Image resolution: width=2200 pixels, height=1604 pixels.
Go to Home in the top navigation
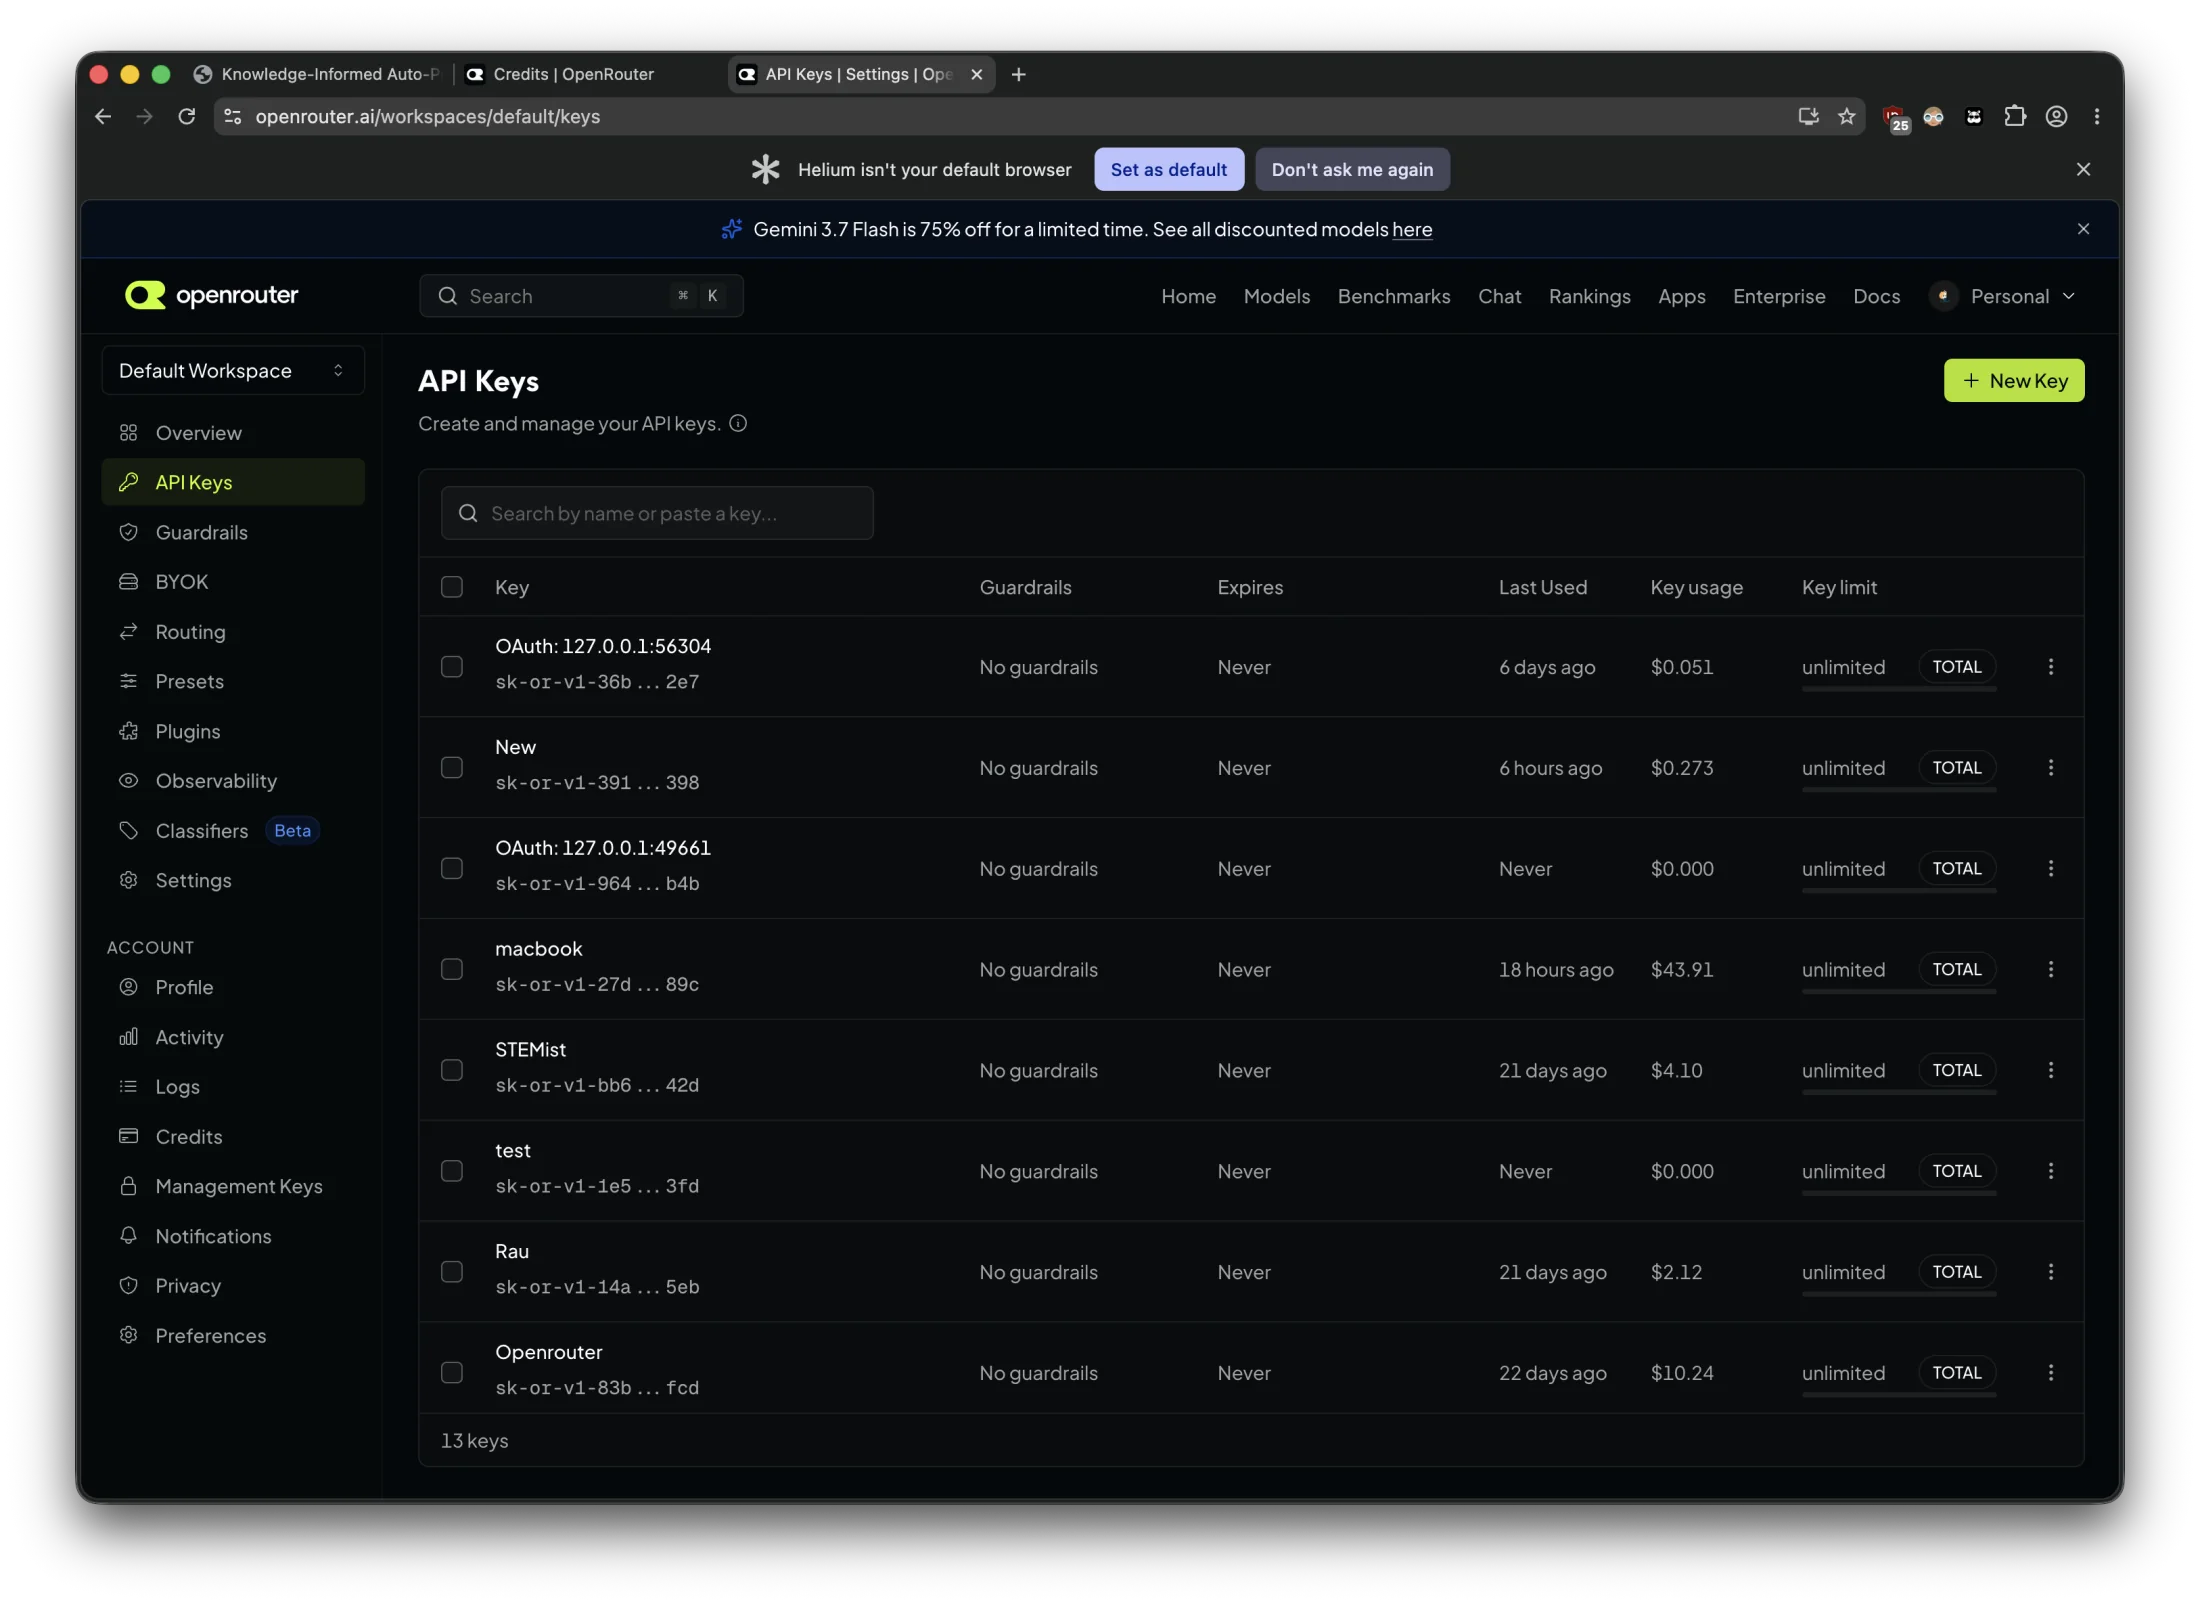(1188, 296)
